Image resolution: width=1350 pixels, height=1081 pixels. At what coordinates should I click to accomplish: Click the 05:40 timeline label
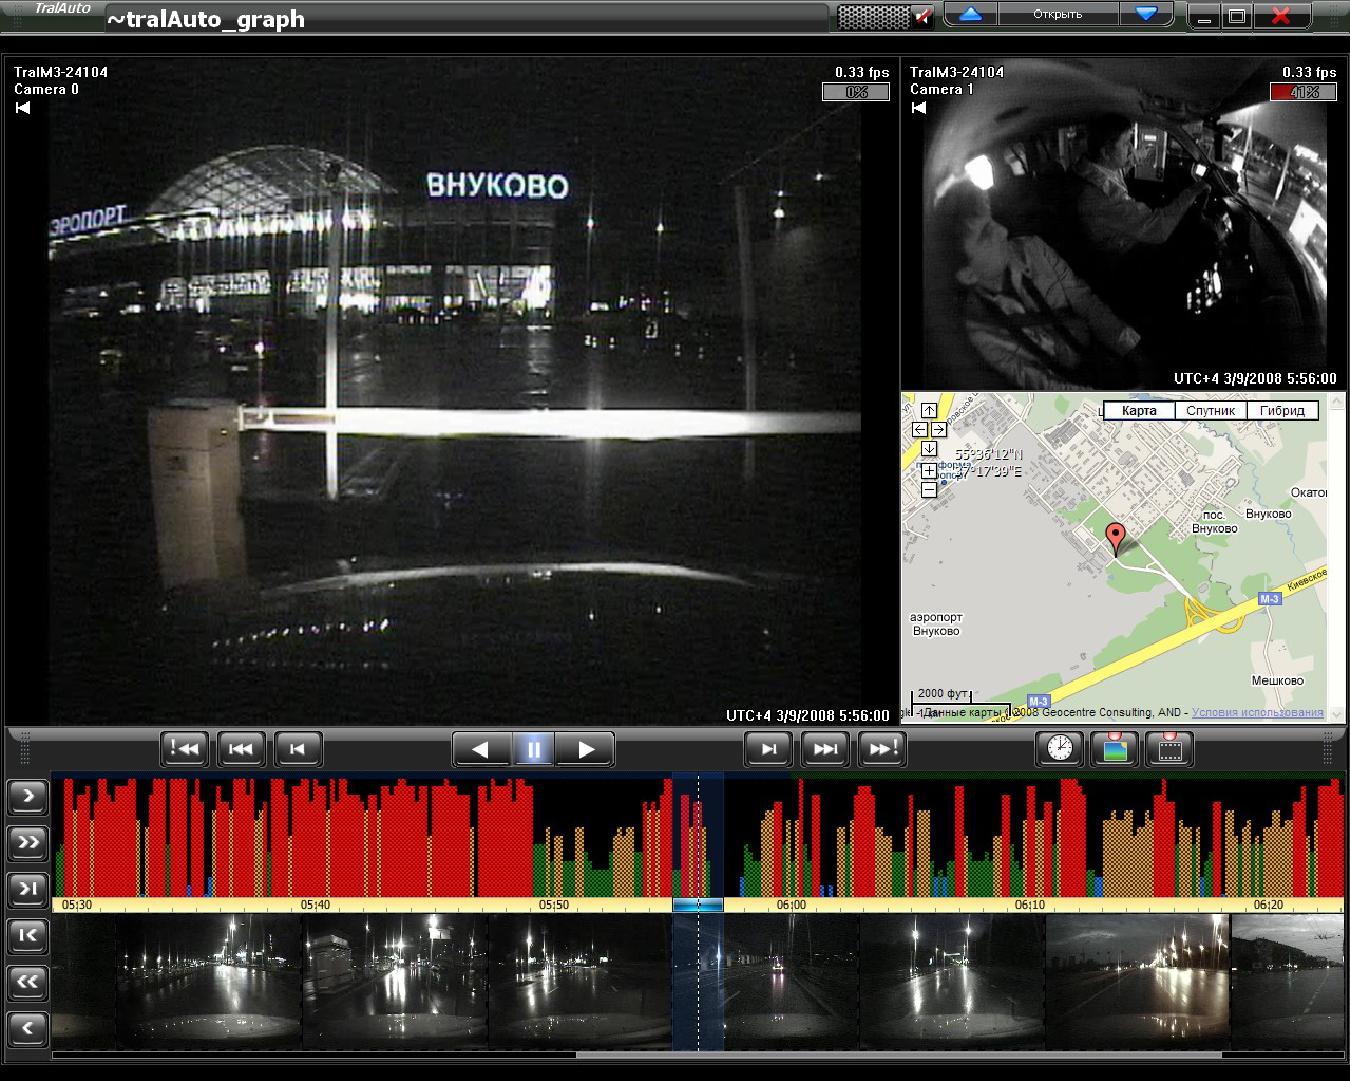314,905
